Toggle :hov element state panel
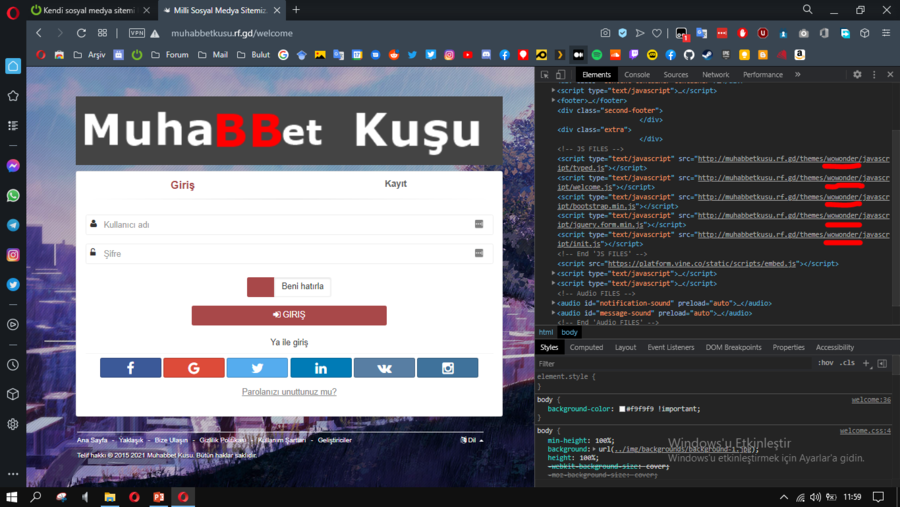900x507 pixels. (825, 363)
